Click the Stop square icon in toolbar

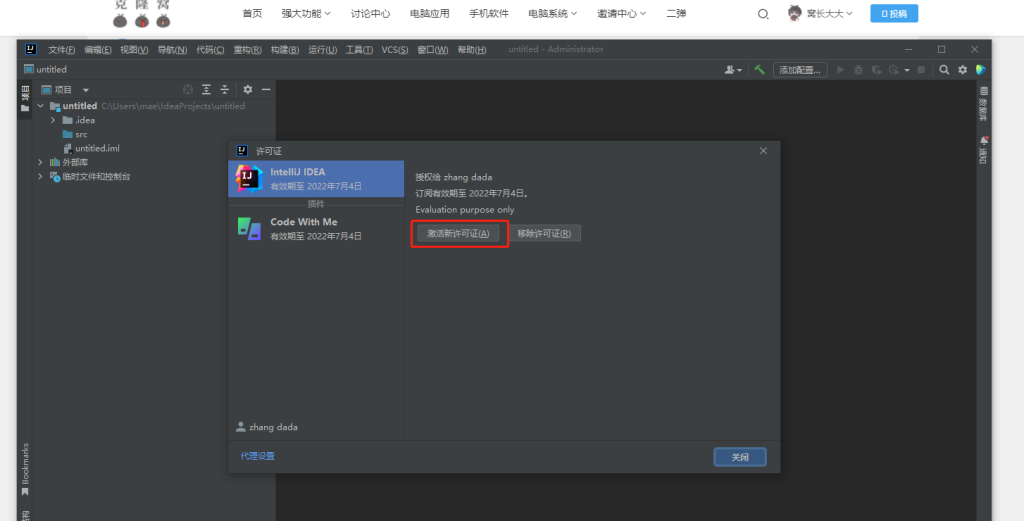[921, 70]
